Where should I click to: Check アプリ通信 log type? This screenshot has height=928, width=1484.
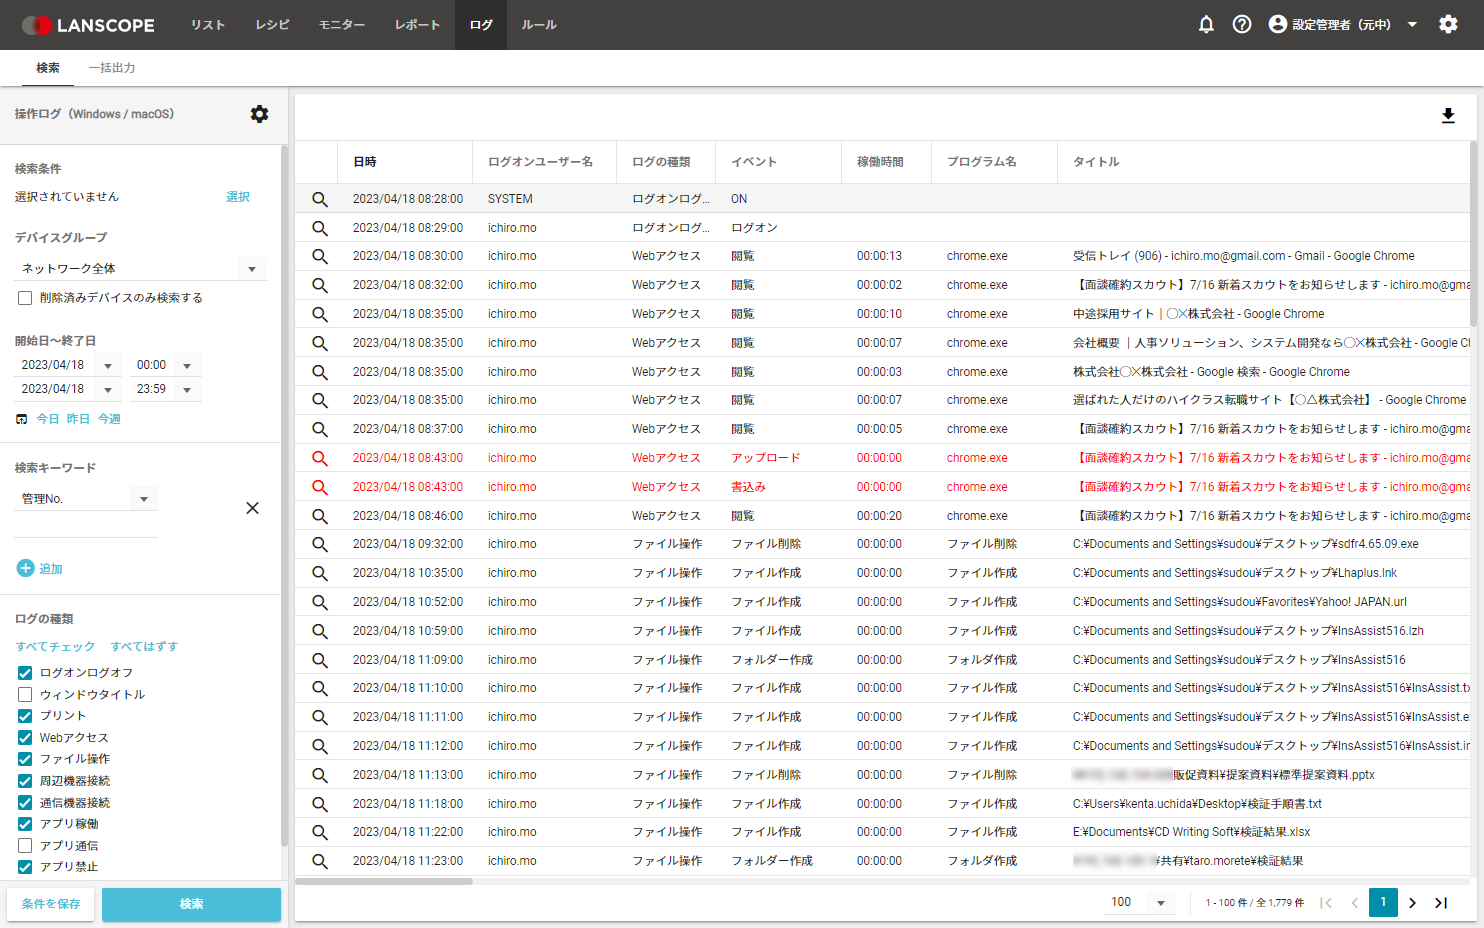(x=25, y=846)
